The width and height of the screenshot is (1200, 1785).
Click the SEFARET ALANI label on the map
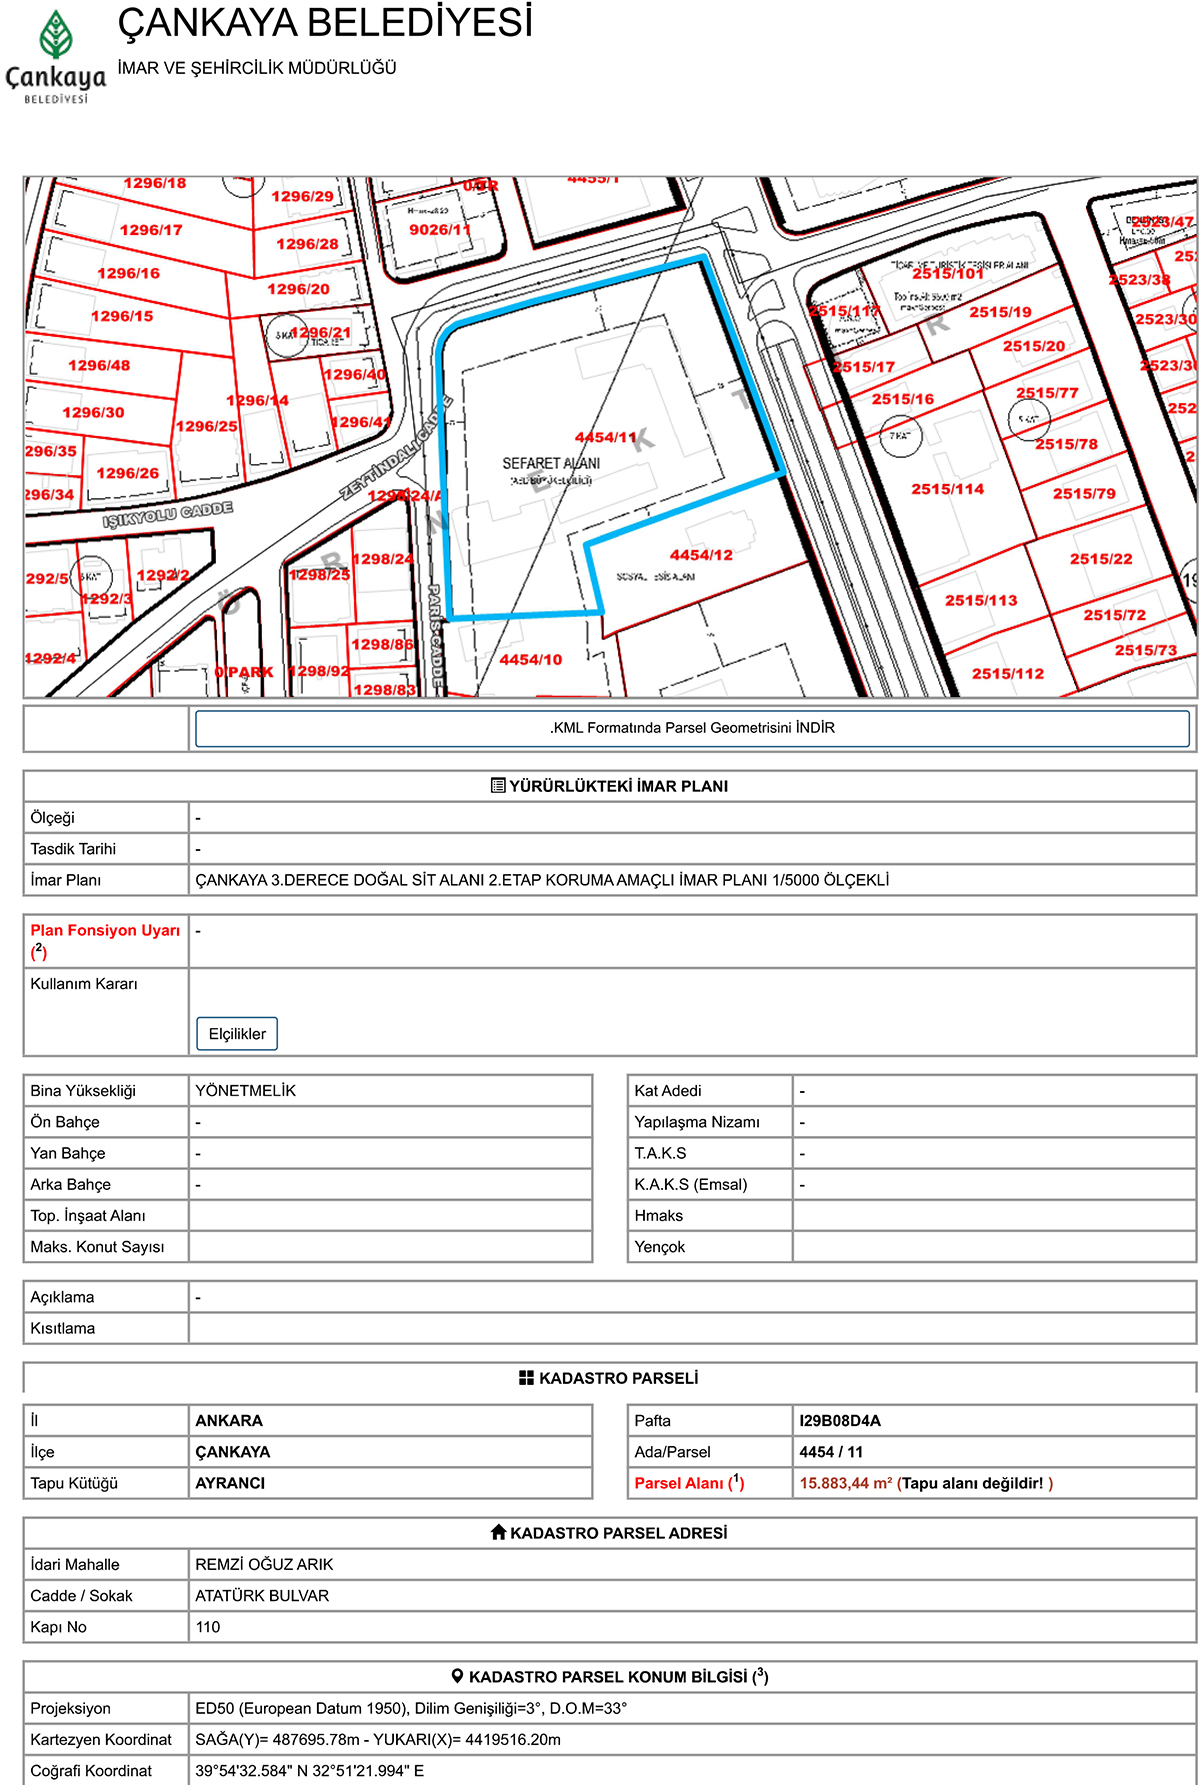(551, 464)
